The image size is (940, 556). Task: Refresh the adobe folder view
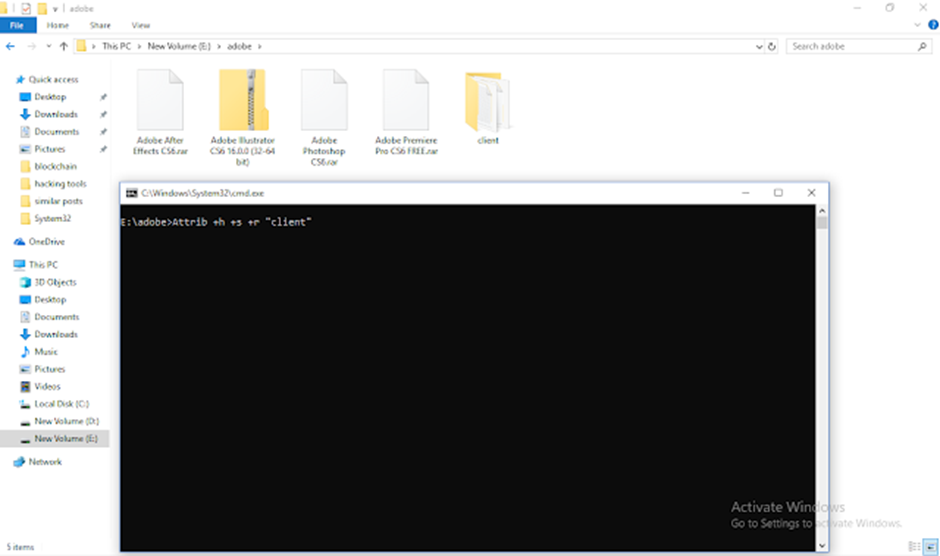772,46
